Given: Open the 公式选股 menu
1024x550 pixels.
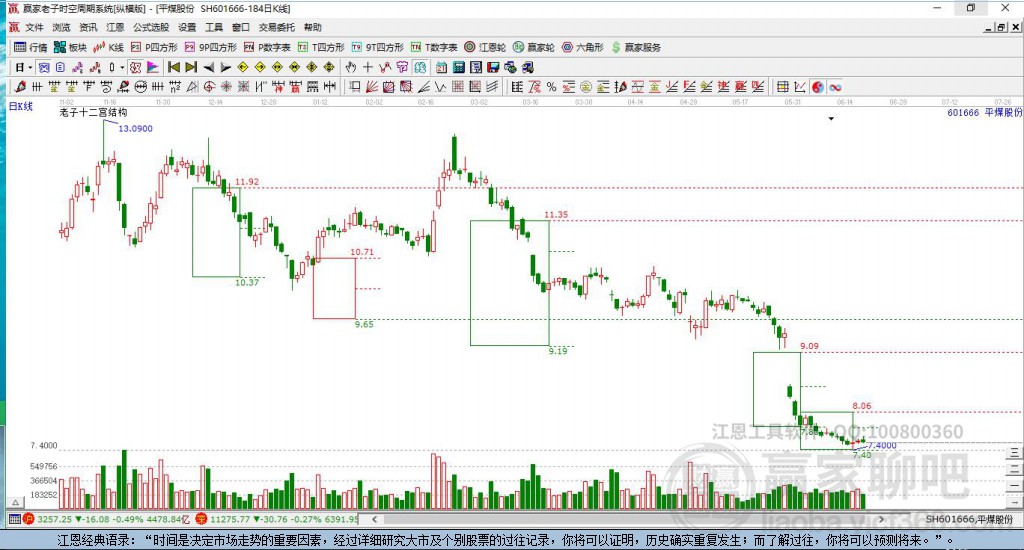Looking at the screenshot, I should (151, 27).
